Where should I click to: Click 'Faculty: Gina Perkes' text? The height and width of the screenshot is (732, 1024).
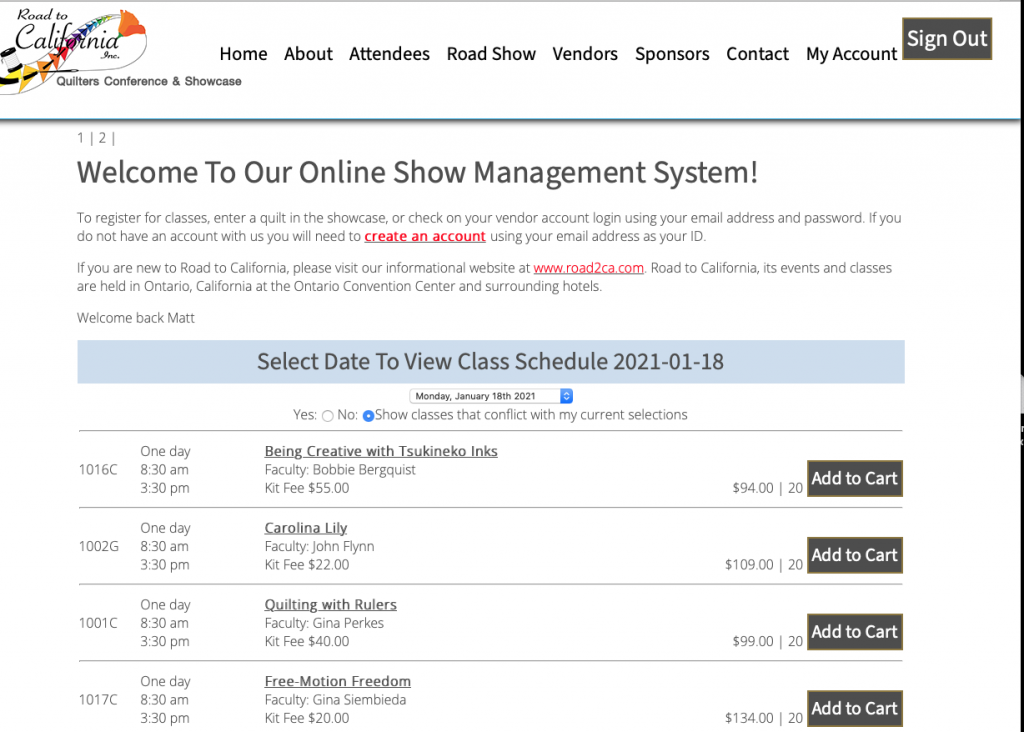click(324, 623)
